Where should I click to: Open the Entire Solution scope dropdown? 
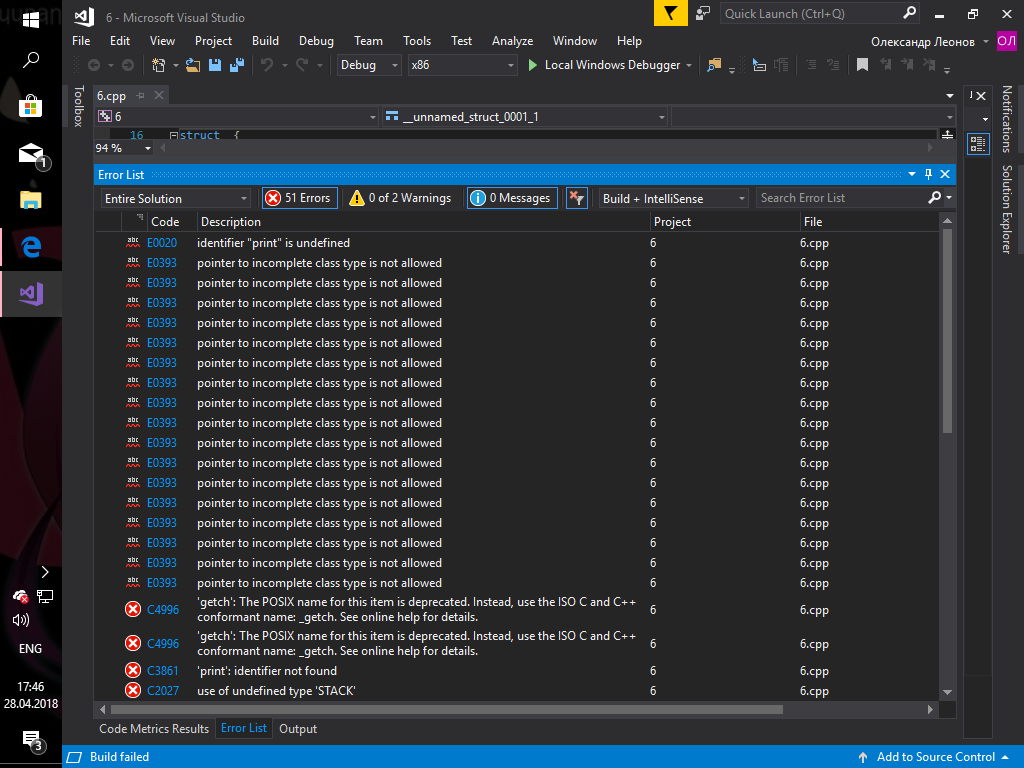tap(175, 198)
